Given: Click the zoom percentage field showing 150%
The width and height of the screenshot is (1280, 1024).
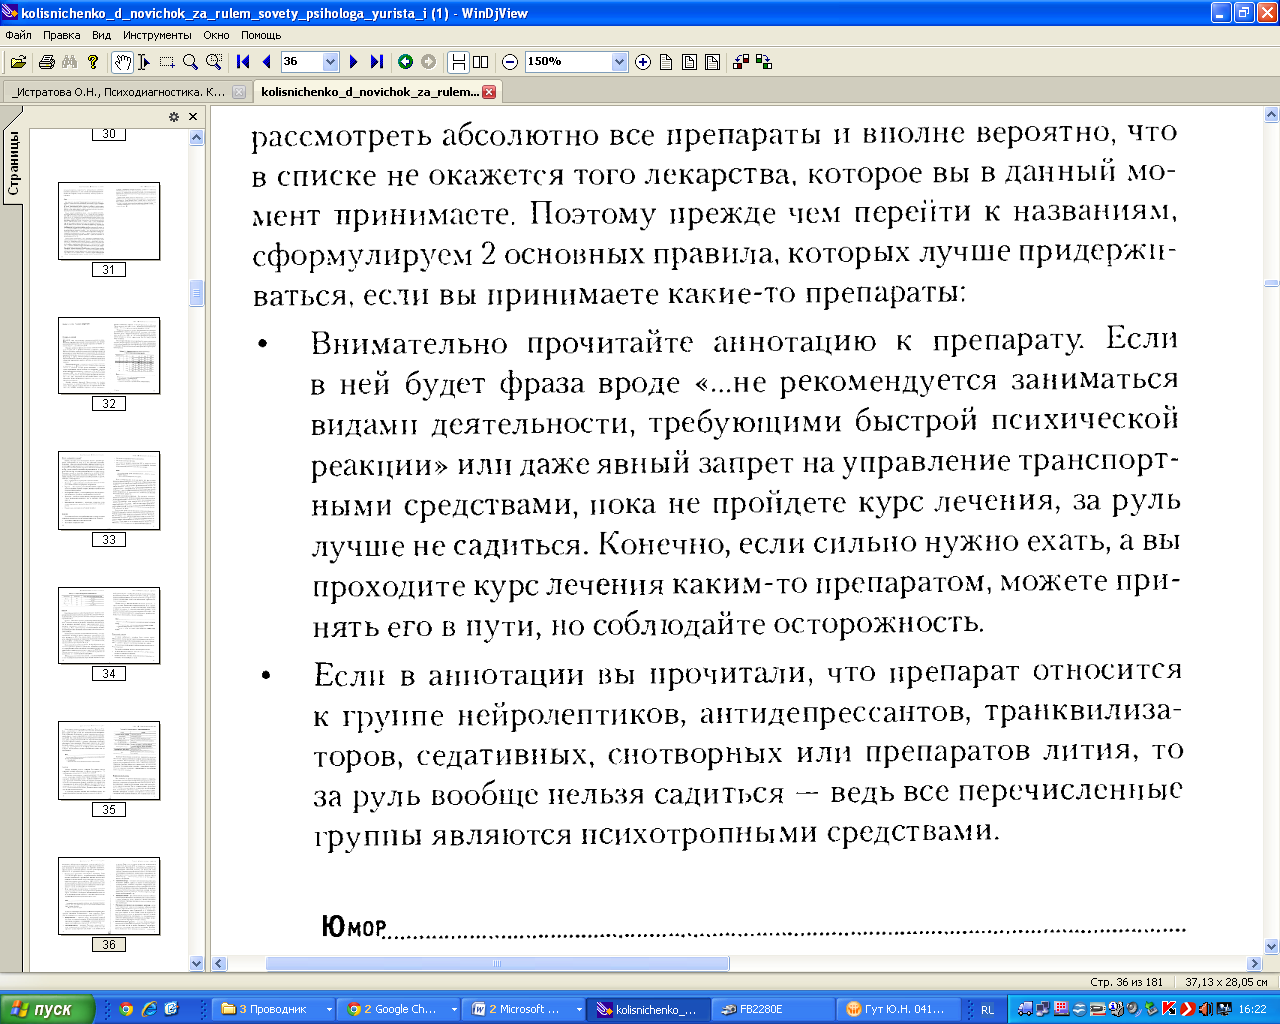Looking at the screenshot, I should click(x=568, y=62).
